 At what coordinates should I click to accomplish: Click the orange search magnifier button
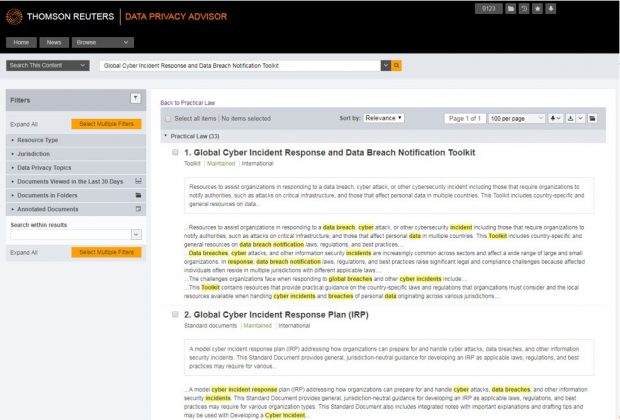tap(397, 65)
